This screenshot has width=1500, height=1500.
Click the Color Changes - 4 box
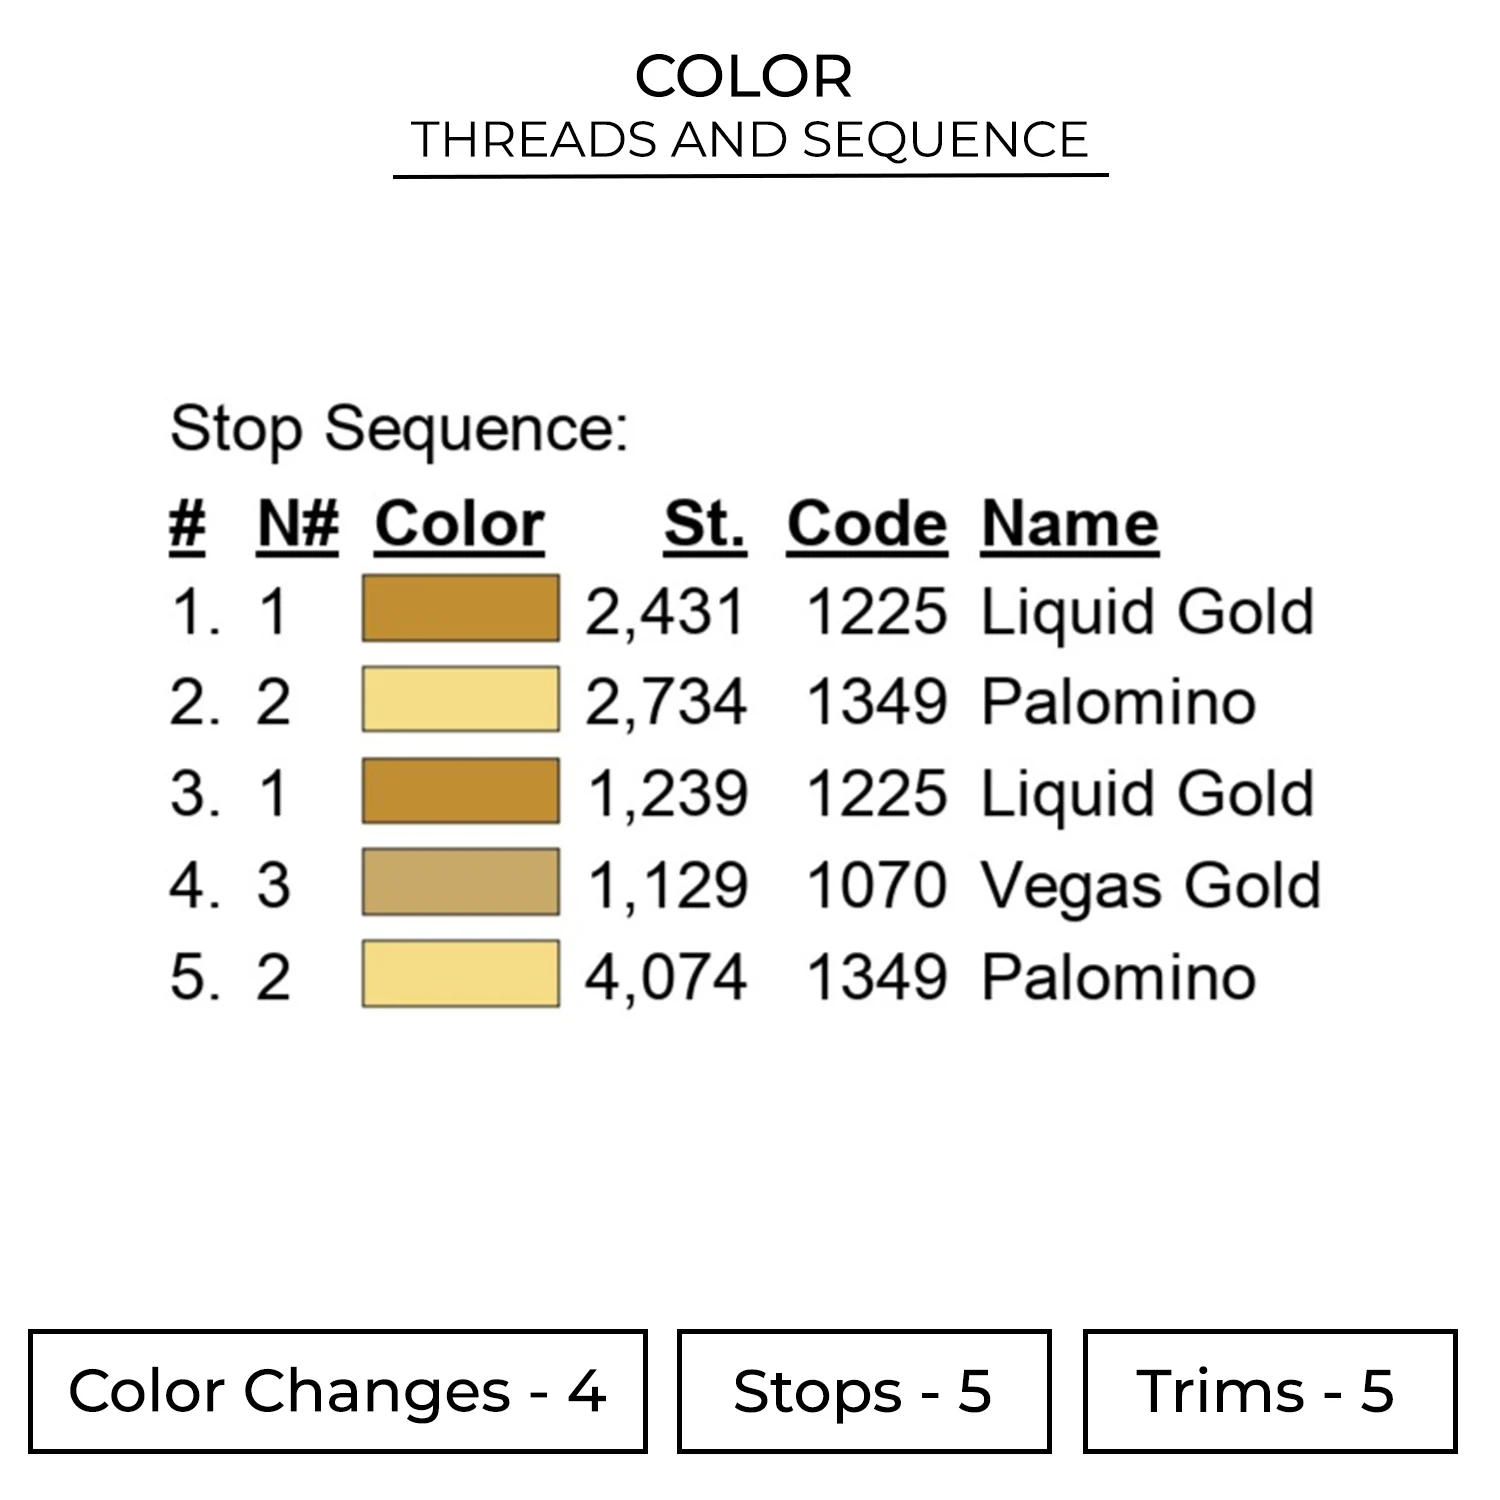[338, 1391]
